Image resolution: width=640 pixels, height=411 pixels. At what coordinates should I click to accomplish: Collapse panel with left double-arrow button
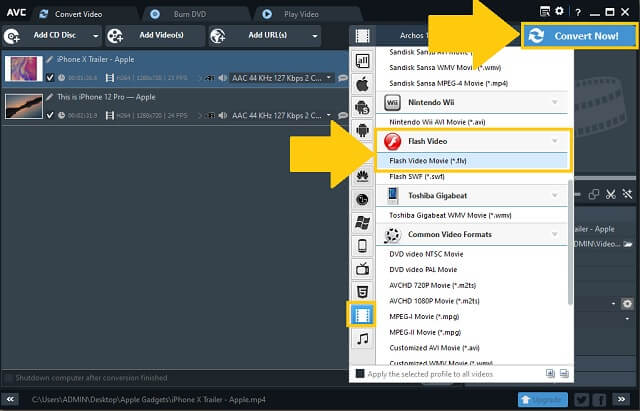tap(10, 399)
